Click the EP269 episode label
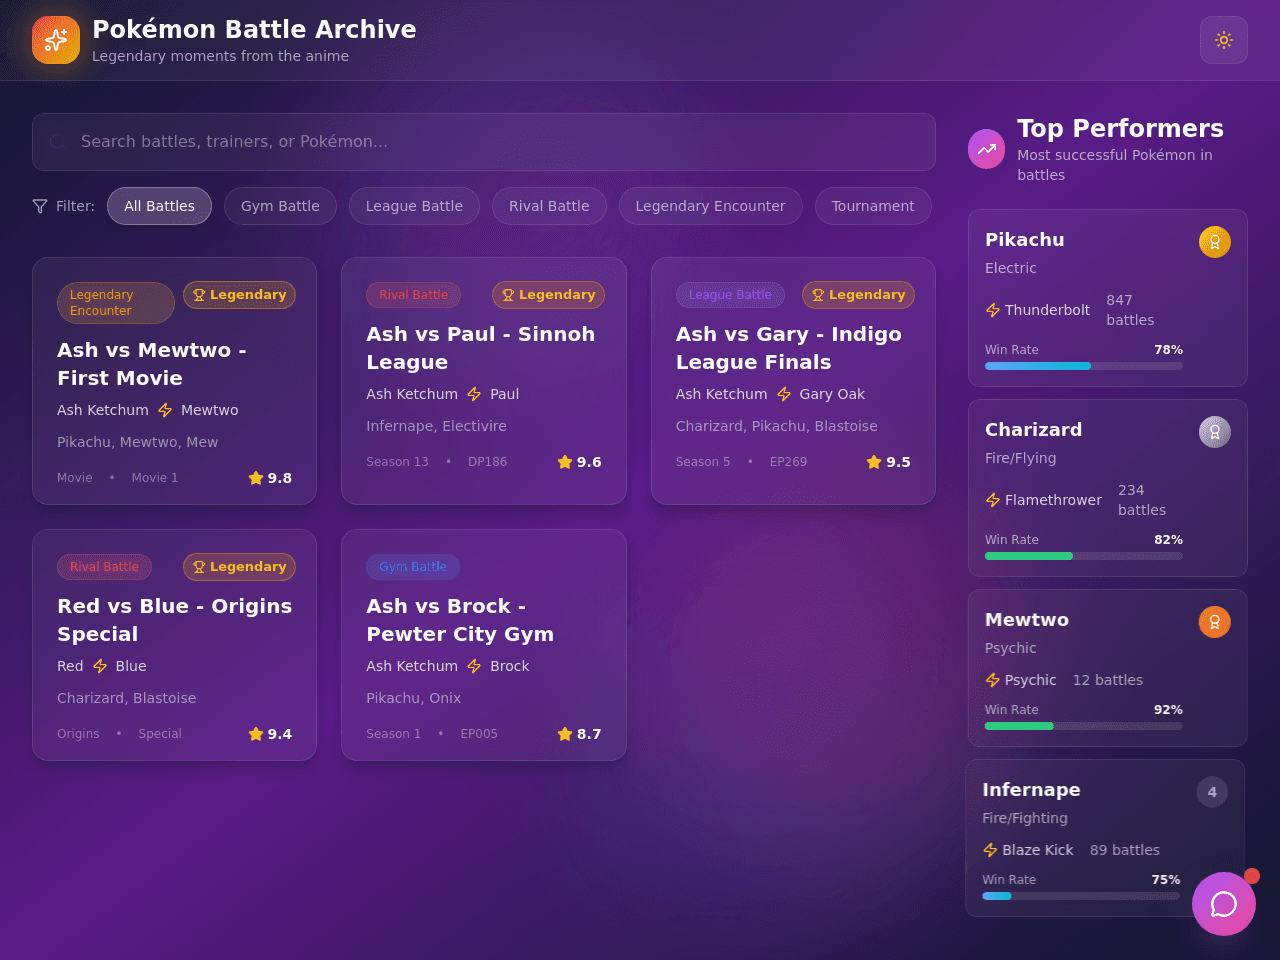The width and height of the screenshot is (1280, 960). click(788, 462)
